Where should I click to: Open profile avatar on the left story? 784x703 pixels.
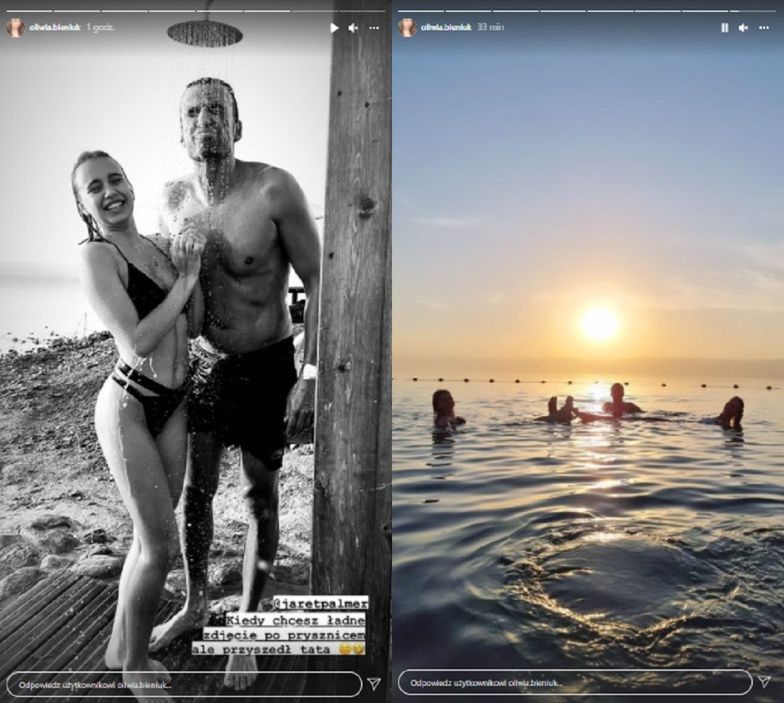[x=16, y=28]
